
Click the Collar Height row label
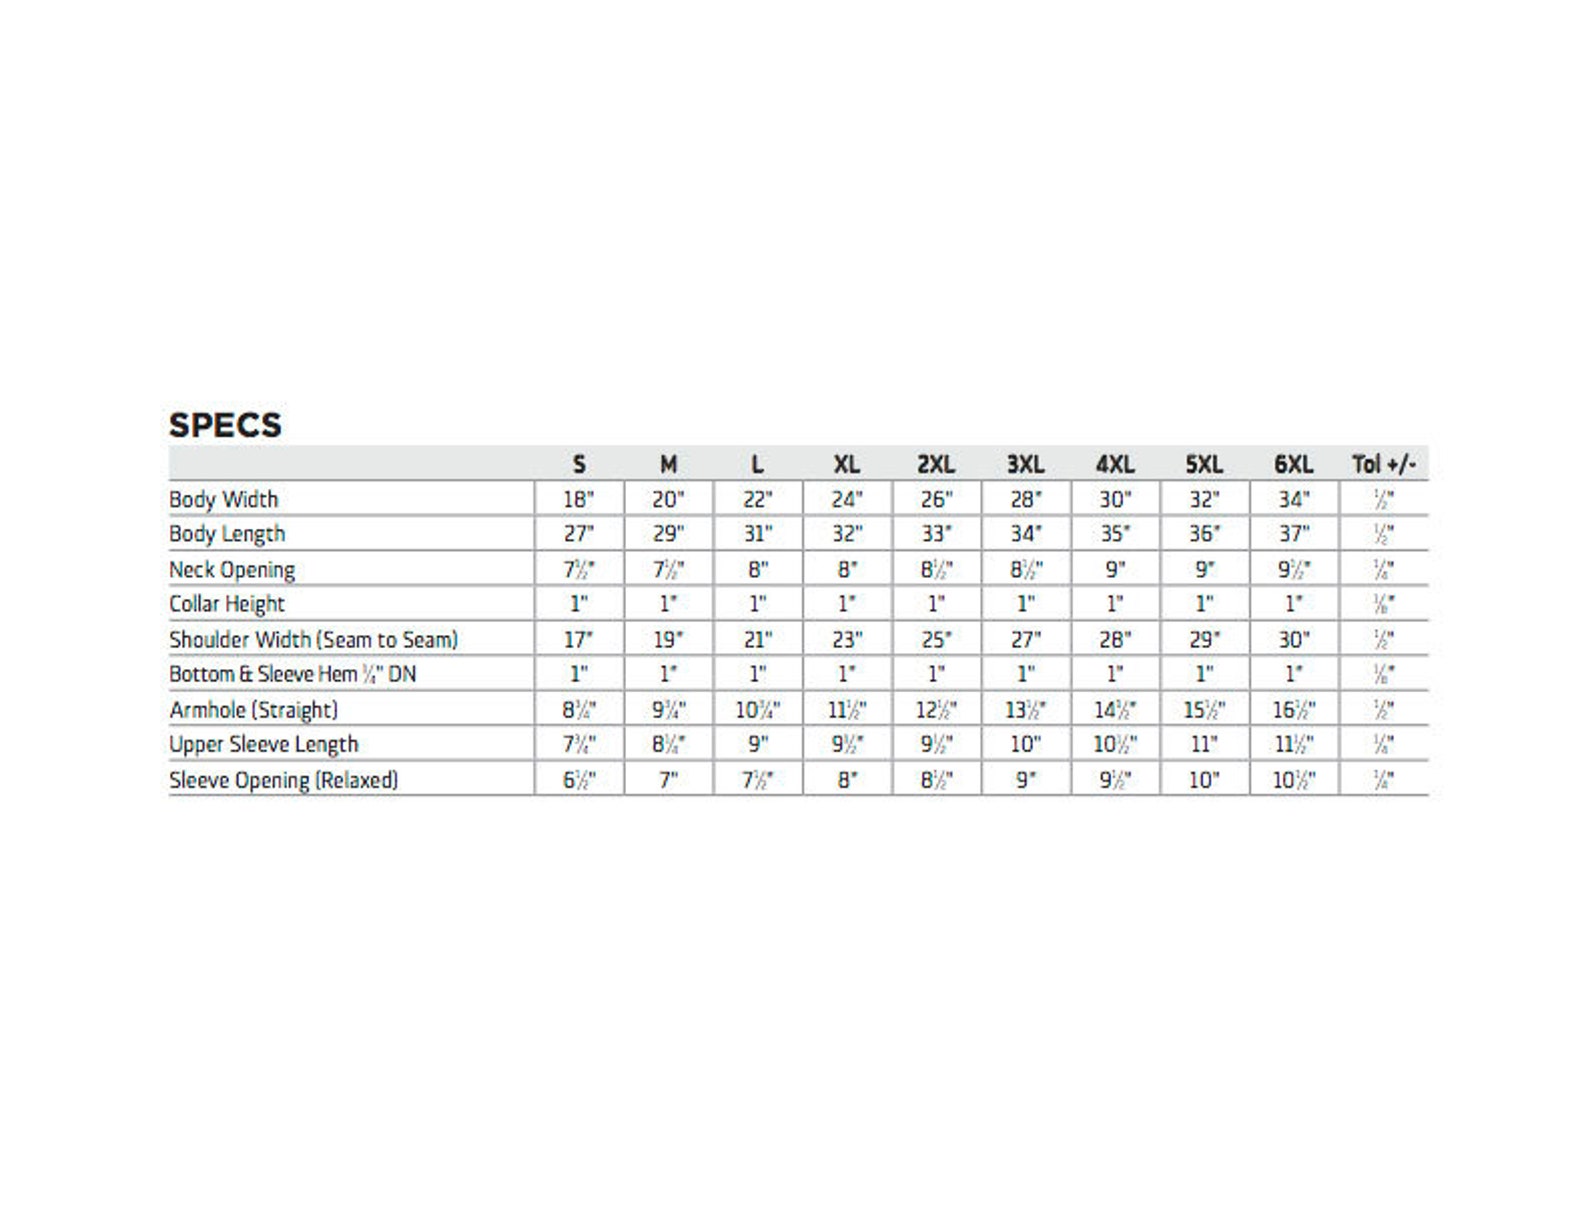pyautogui.click(x=227, y=604)
